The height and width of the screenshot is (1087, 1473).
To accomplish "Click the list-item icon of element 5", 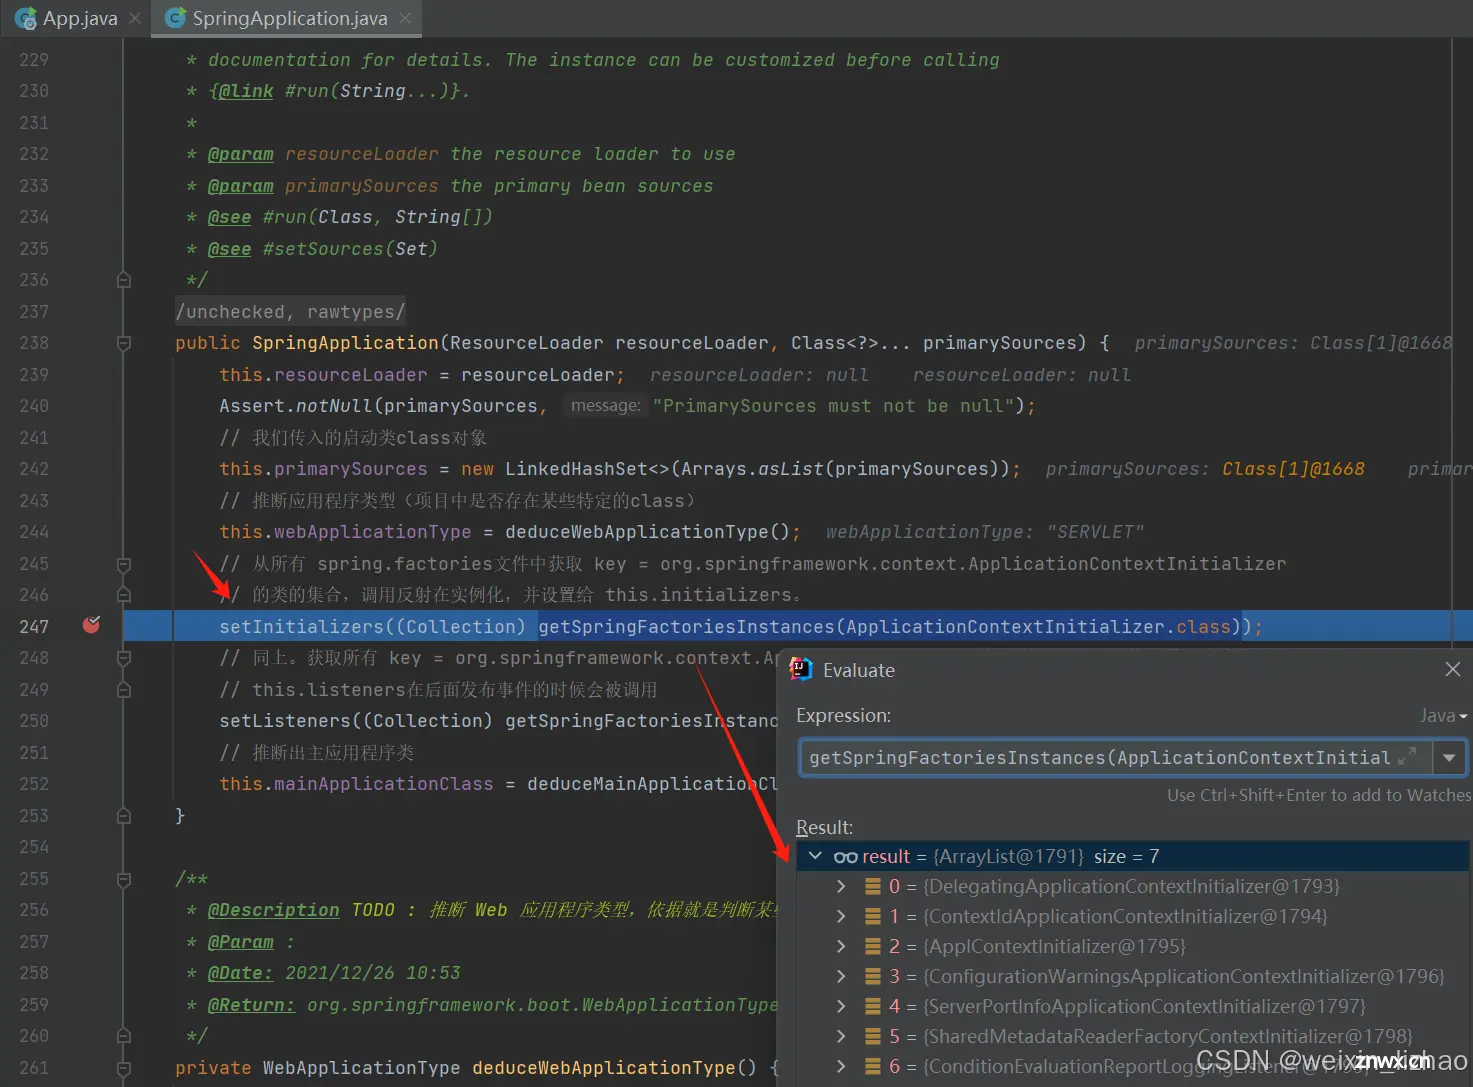I will pyautogui.click(x=873, y=1036).
